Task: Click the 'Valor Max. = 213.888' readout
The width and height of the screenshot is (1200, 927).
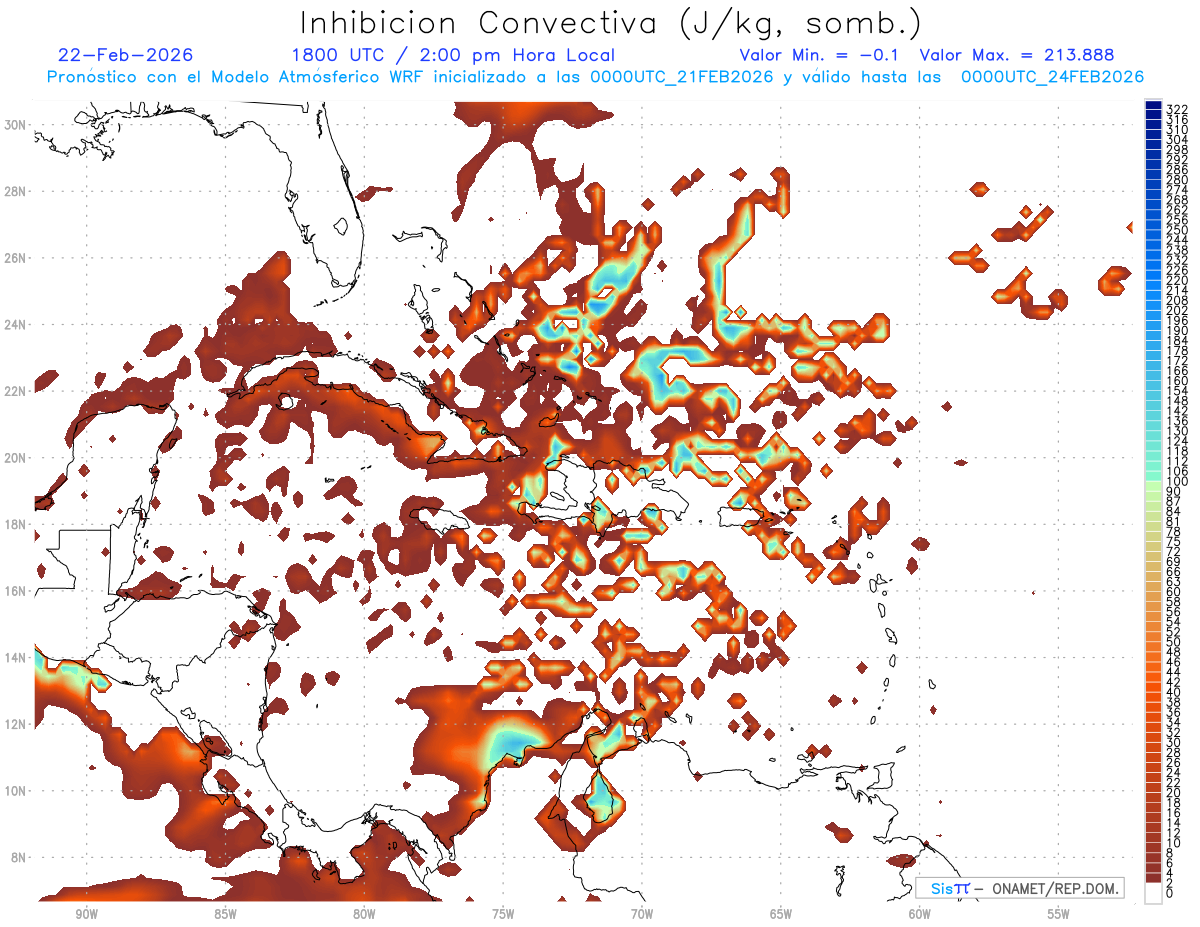Action: tap(1016, 55)
